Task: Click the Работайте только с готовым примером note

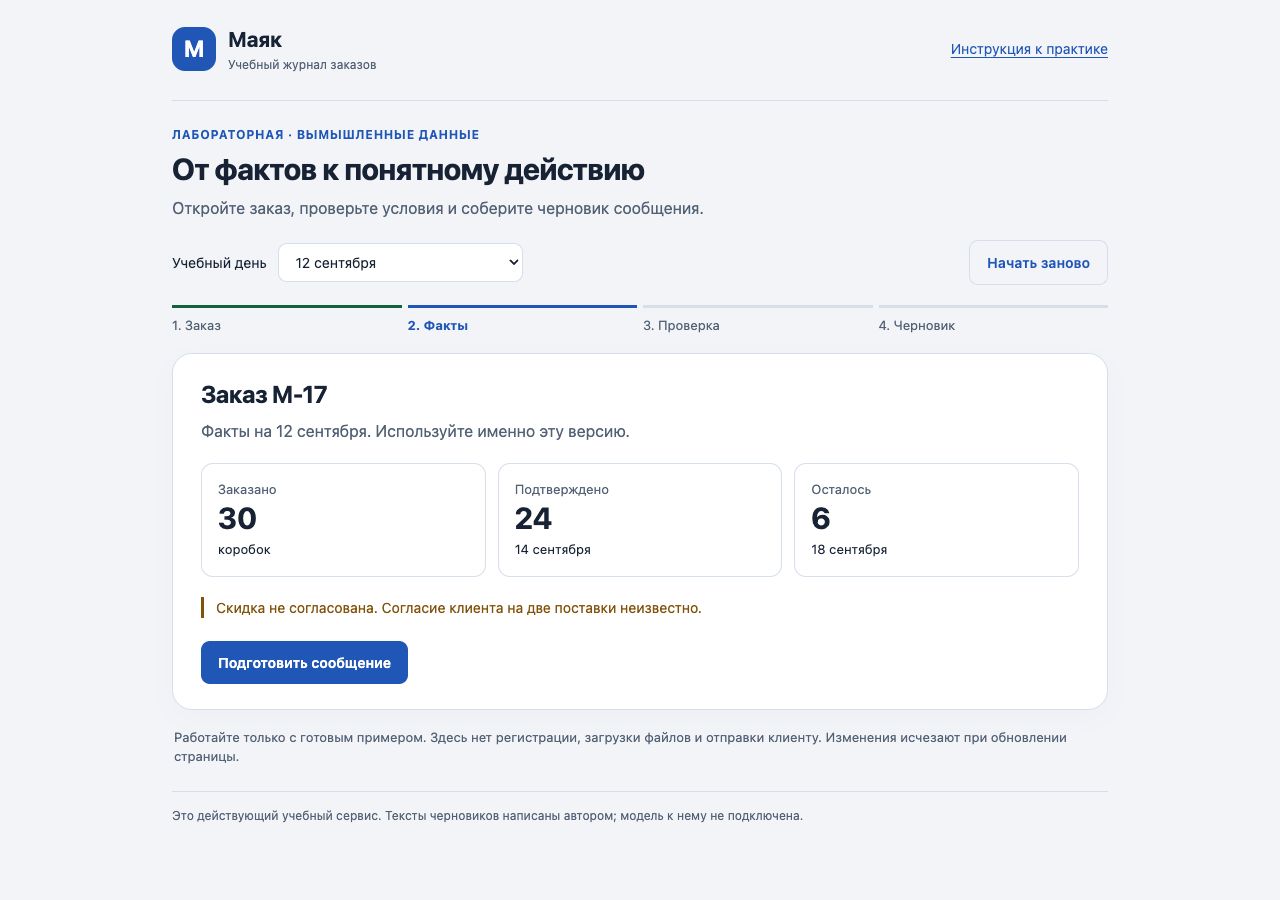Action: tap(620, 747)
